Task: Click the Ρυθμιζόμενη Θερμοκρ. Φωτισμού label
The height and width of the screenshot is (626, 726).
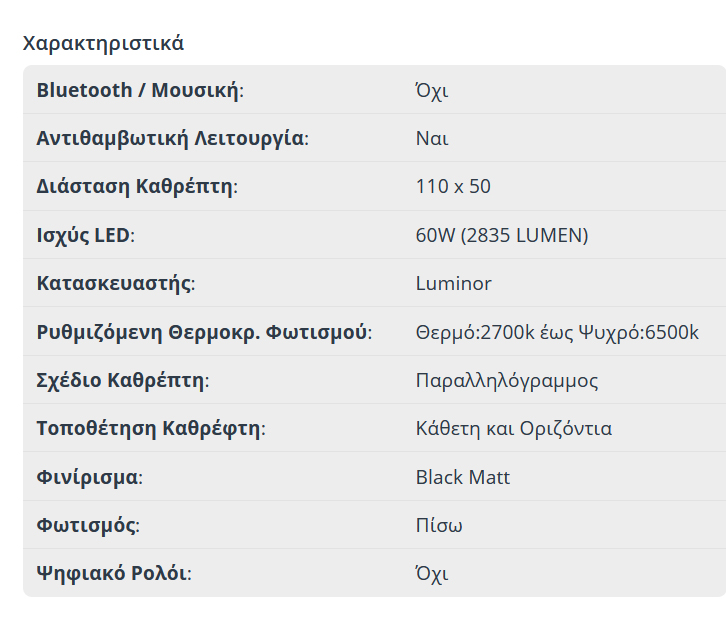Action: tap(203, 332)
